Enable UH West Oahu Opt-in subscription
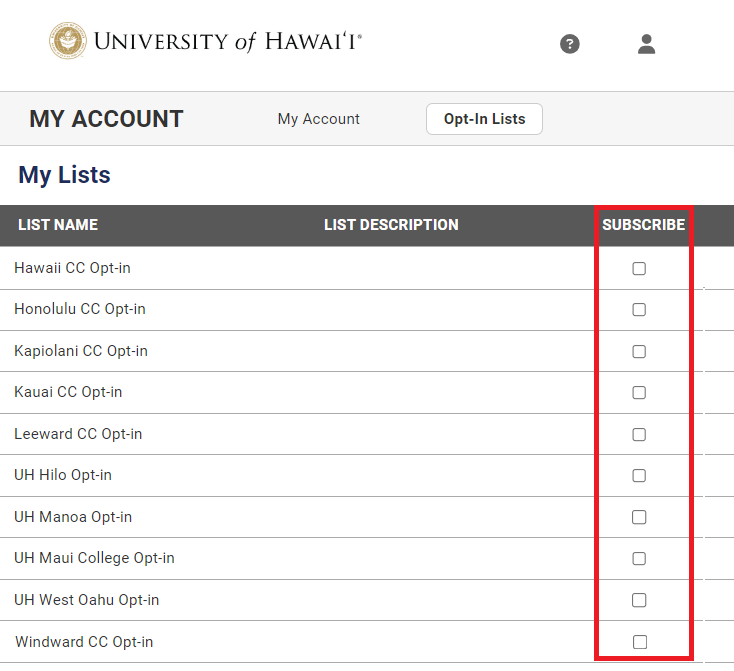The width and height of the screenshot is (734, 671). (639, 600)
